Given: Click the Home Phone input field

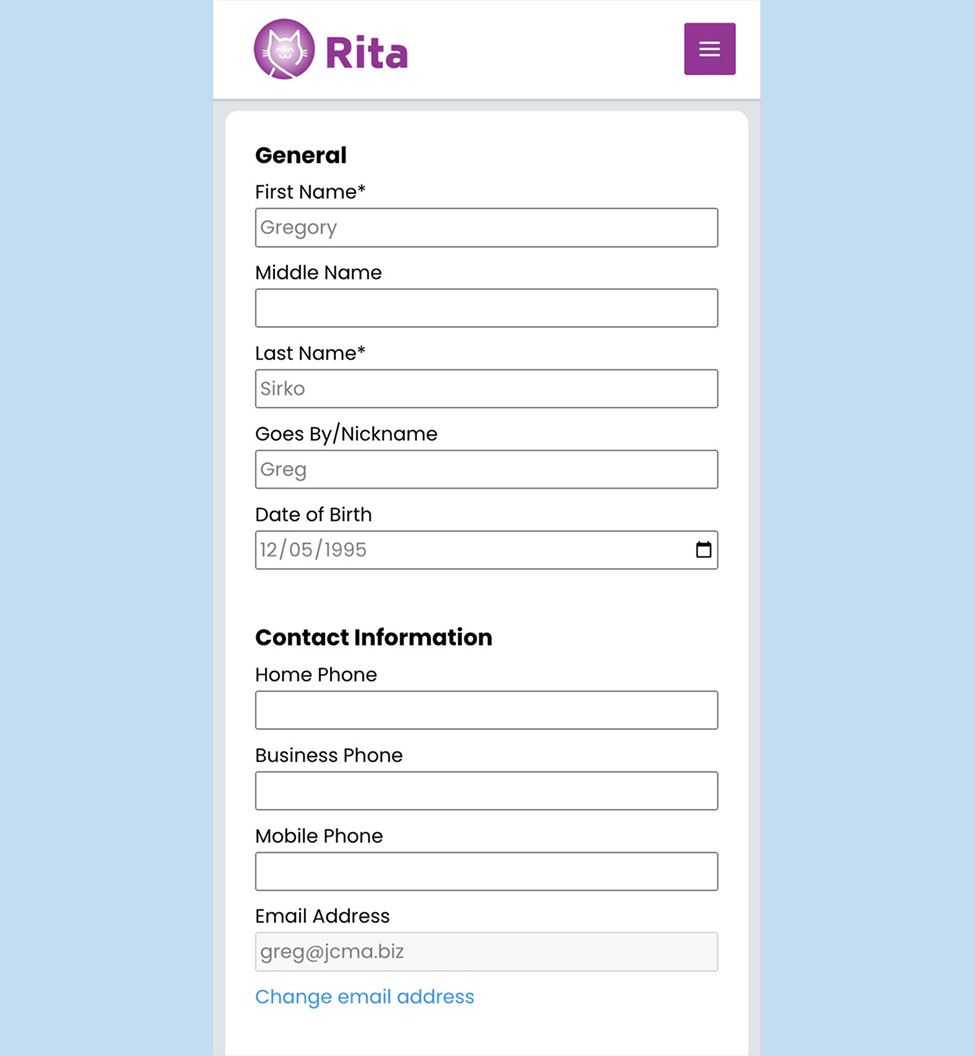Looking at the screenshot, I should [x=486, y=710].
